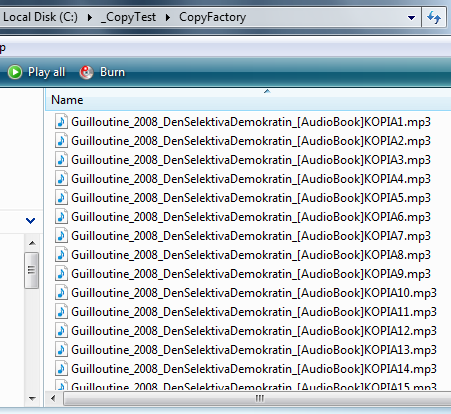Click the music icon of KOPIA7.mp3
Viewport: 451px width, 414px height.
[x=61, y=236]
